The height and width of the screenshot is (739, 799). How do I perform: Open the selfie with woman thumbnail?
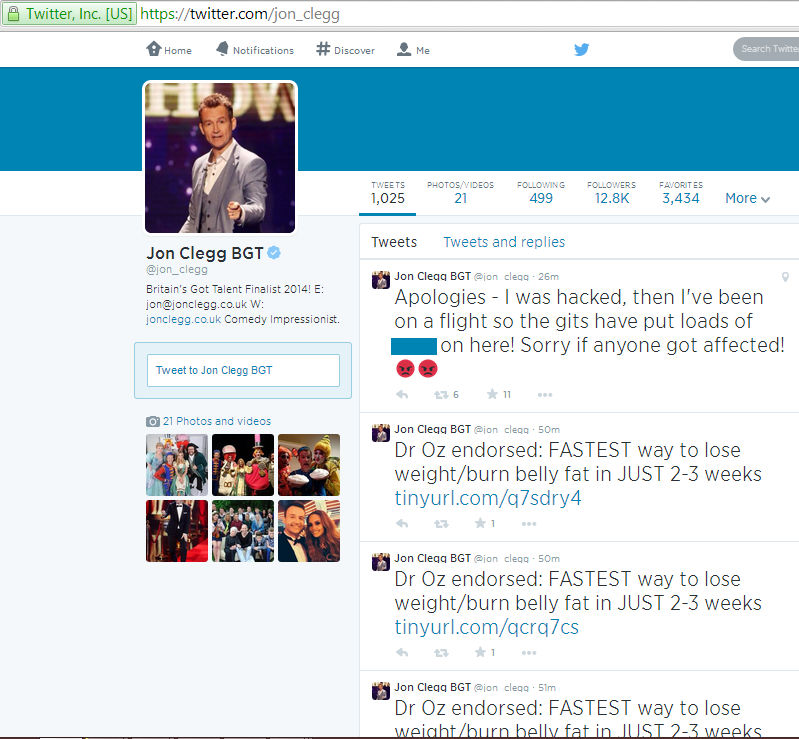(309, 531)
